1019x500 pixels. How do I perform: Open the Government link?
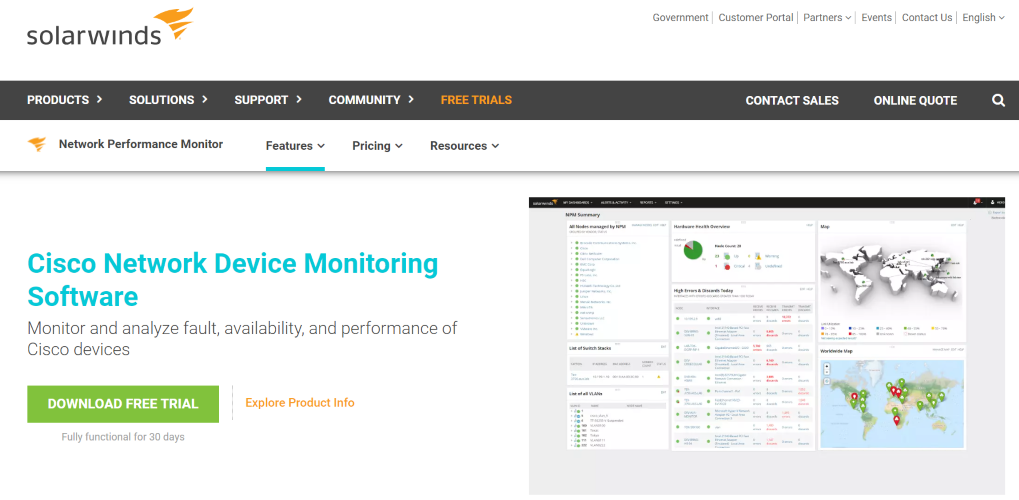(x=680, y=18)
